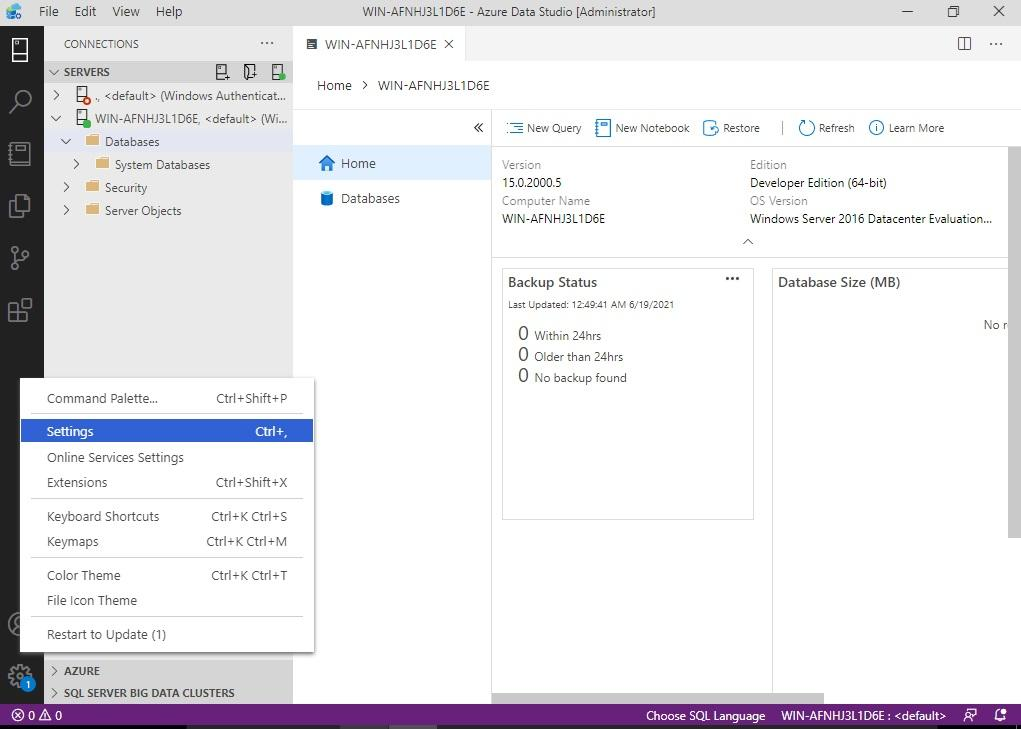The image size is (1021, 729).
Task: Open the Connections view in the activity bar
Action: coord(20,50)
